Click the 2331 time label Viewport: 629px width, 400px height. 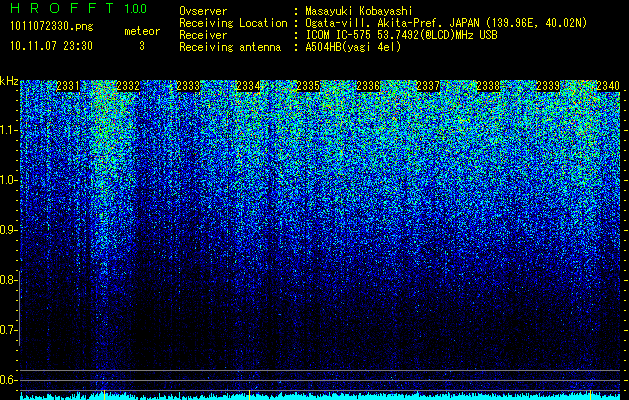pyautogui.click(x=68, y=86)
